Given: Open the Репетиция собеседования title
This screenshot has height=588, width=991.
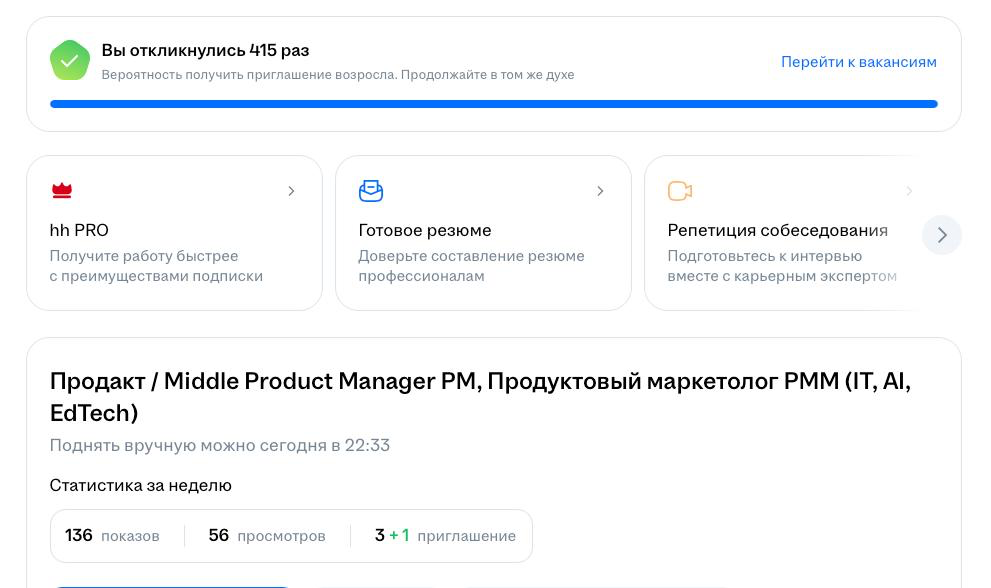Looking at the screenshot, I should [x=777, y=230].
